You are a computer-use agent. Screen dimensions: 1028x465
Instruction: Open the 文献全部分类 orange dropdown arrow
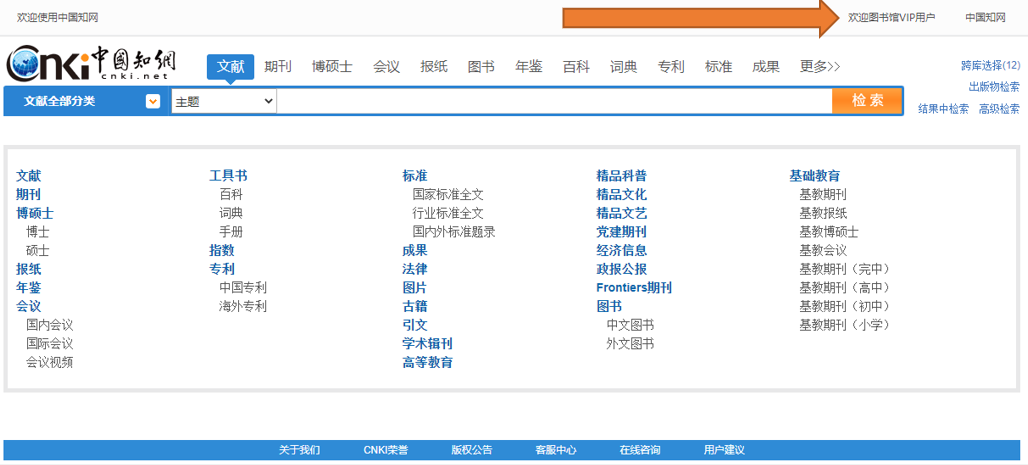tap(153, 102)
